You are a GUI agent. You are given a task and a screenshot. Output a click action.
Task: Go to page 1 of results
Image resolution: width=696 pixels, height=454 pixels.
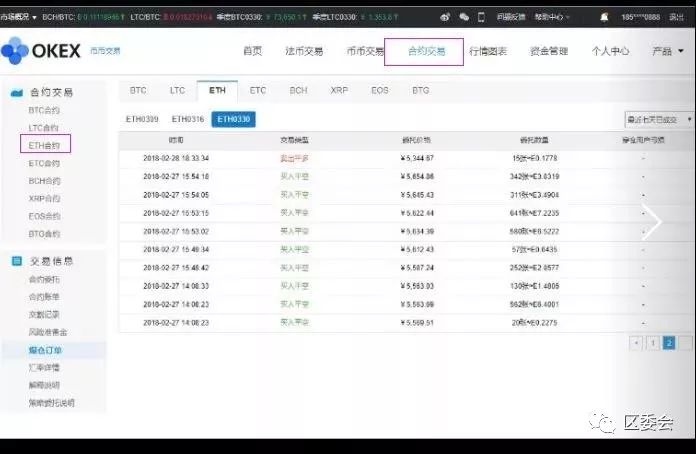pos(652,342)
